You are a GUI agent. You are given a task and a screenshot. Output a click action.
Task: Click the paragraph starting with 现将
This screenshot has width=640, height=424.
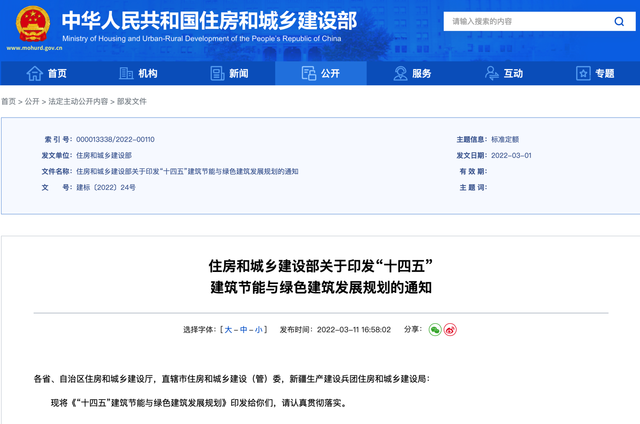click(x=199, y=403)
